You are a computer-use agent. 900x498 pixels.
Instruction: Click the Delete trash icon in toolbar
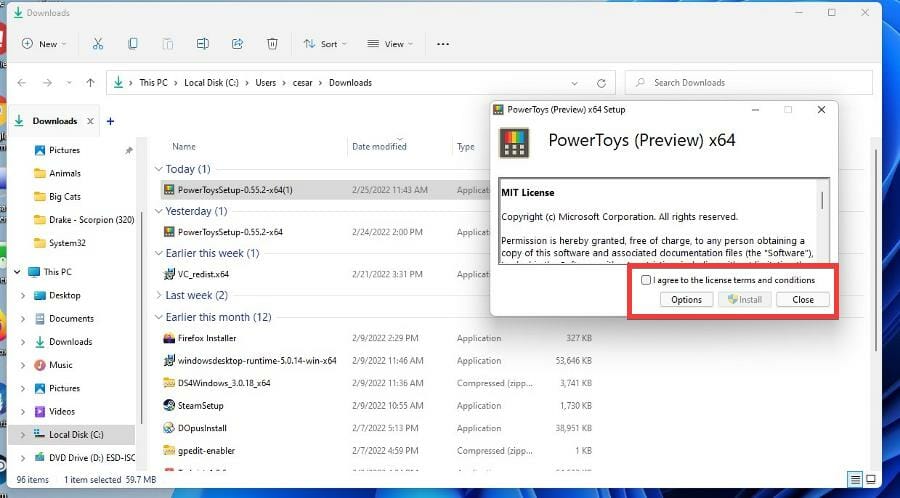[272, 44]
